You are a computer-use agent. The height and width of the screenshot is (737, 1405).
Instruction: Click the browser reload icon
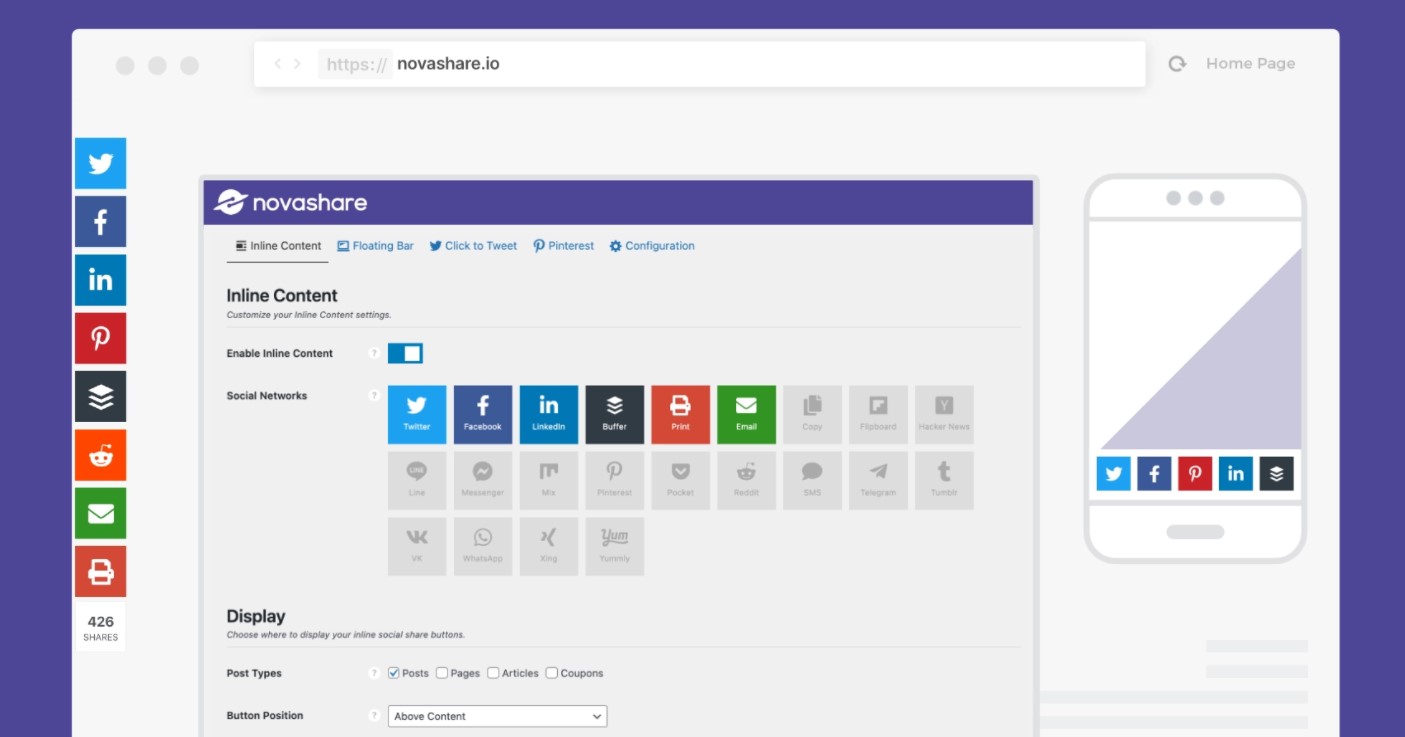1177,64
